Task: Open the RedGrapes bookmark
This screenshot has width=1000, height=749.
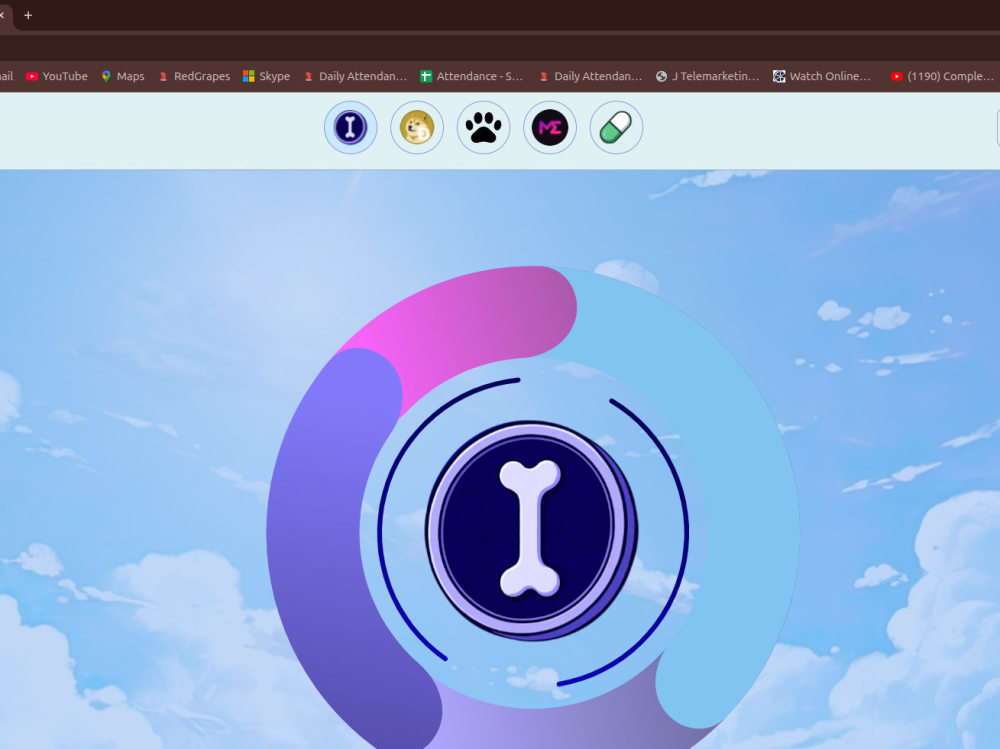Action: pyautogui.click(x=195, y=76)
